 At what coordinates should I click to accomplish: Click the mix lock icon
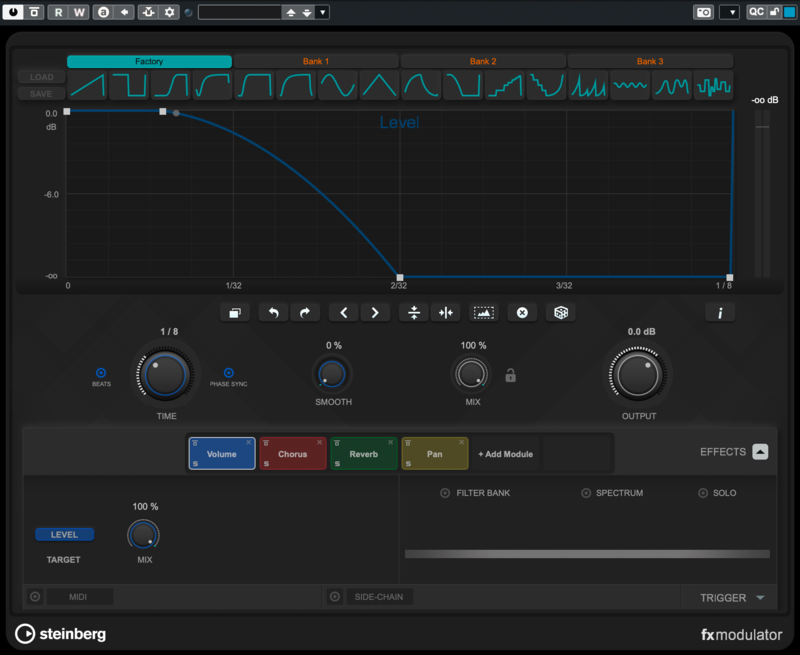[510, 376]
